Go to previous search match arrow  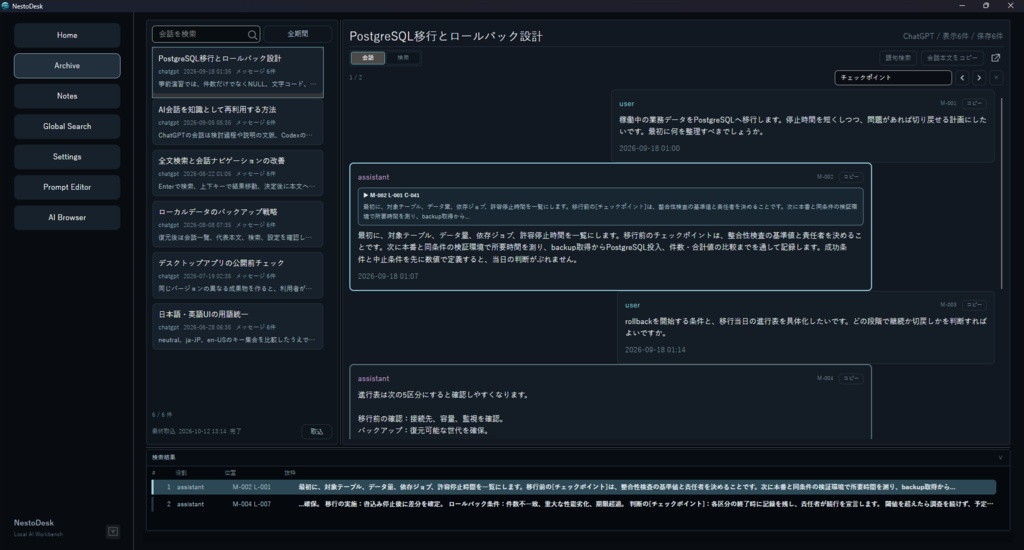962,78
